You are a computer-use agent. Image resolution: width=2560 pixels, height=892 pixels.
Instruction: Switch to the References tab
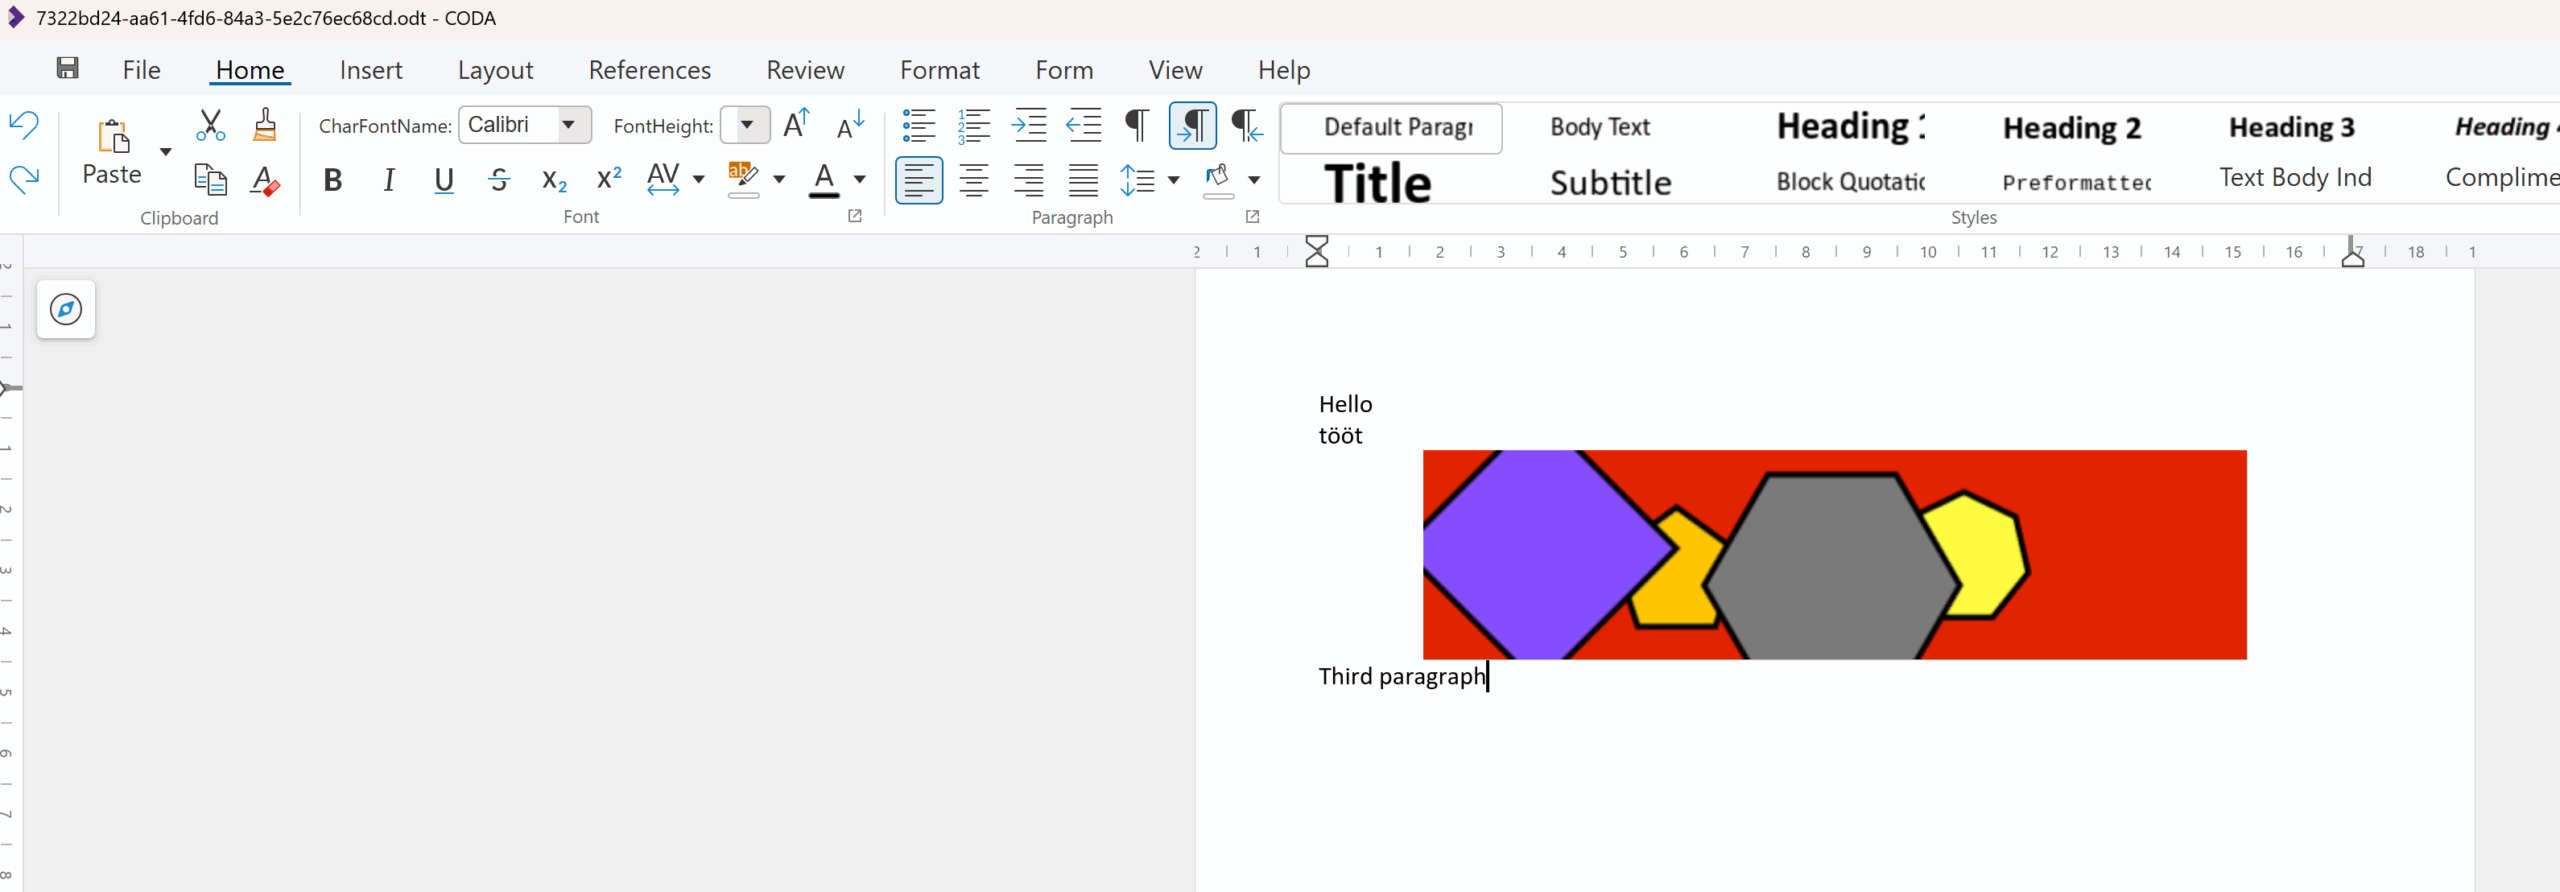point(649,70)
